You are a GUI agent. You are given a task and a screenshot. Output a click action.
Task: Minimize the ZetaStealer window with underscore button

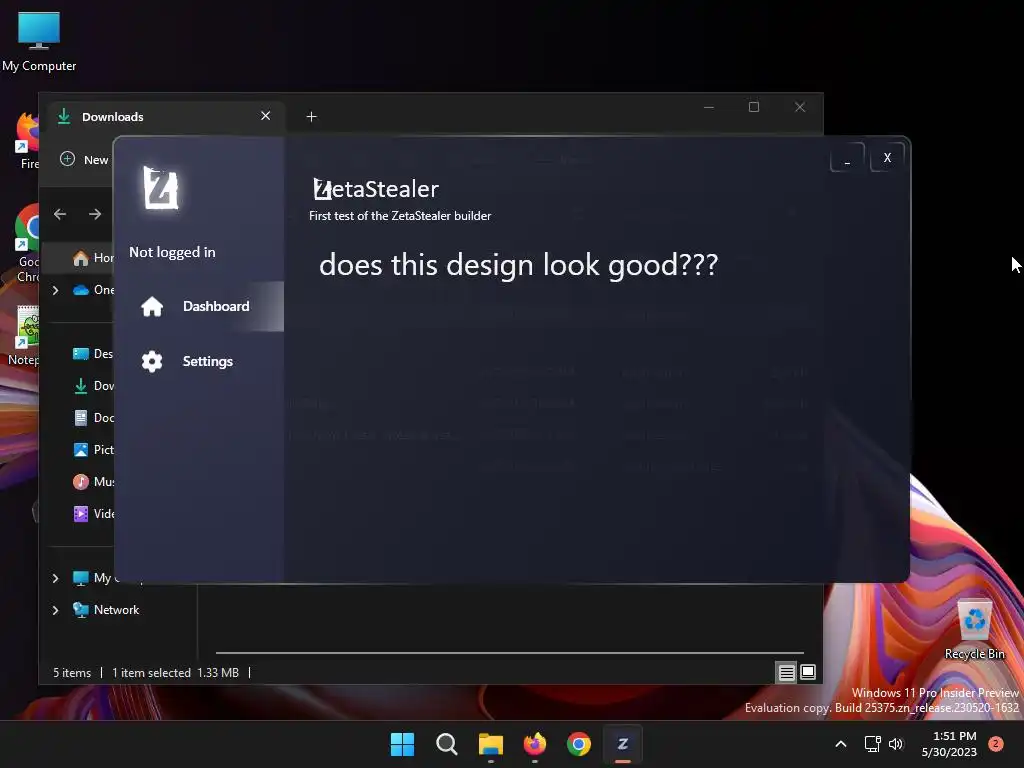(847, 158)
